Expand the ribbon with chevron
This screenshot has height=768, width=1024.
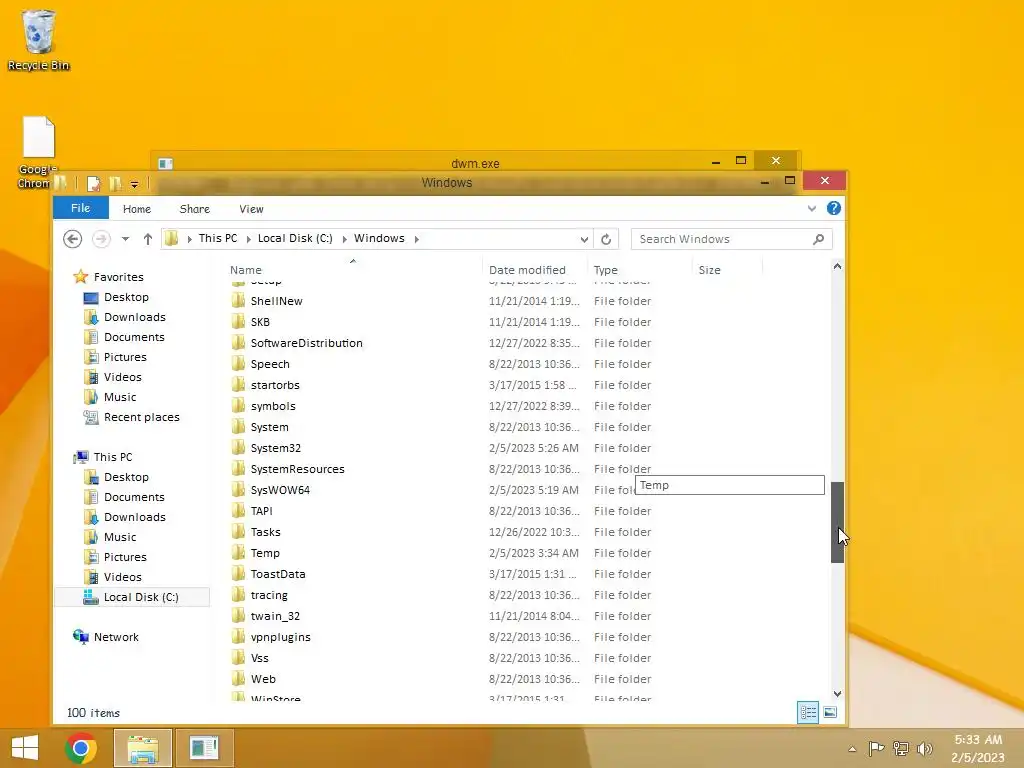(812, 208)
